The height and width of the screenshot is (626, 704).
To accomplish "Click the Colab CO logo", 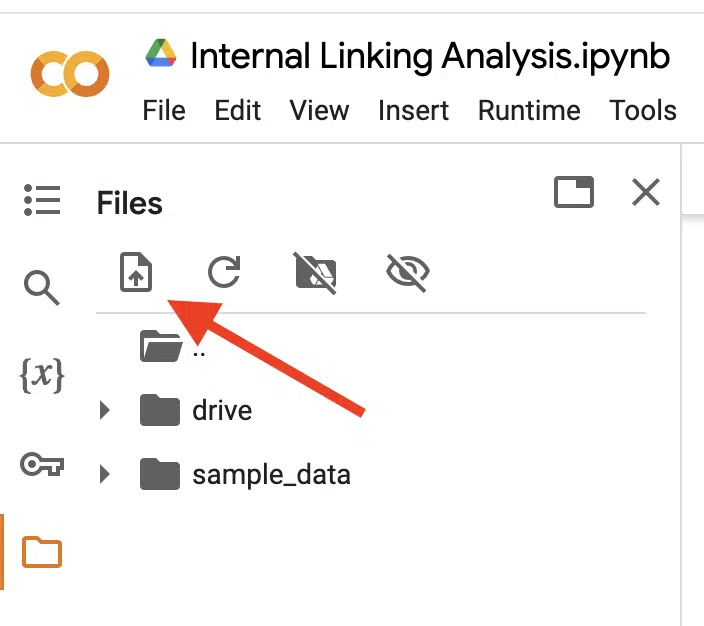I will point(70,73).
